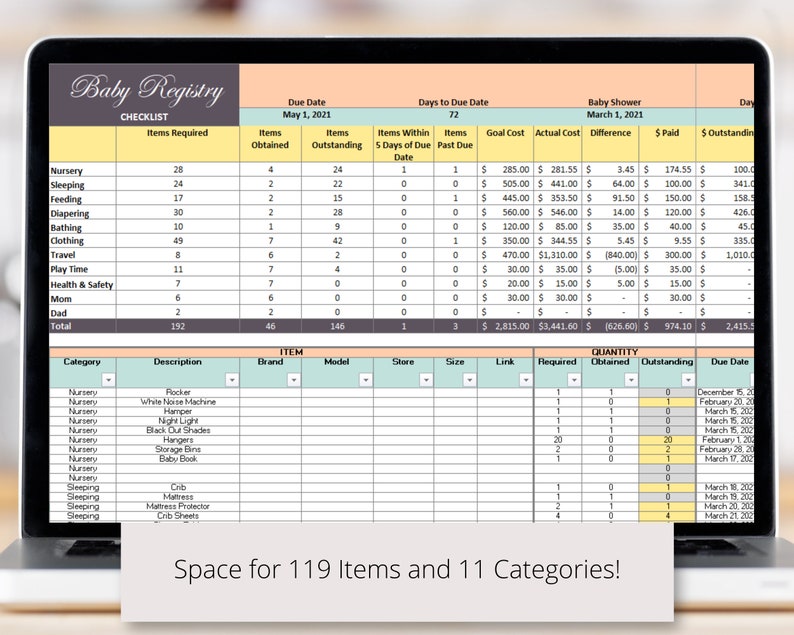The width and height of the screenshot is (794, 635).
Task: Select the Black Out Shades description cell
Action: point(178,430)
